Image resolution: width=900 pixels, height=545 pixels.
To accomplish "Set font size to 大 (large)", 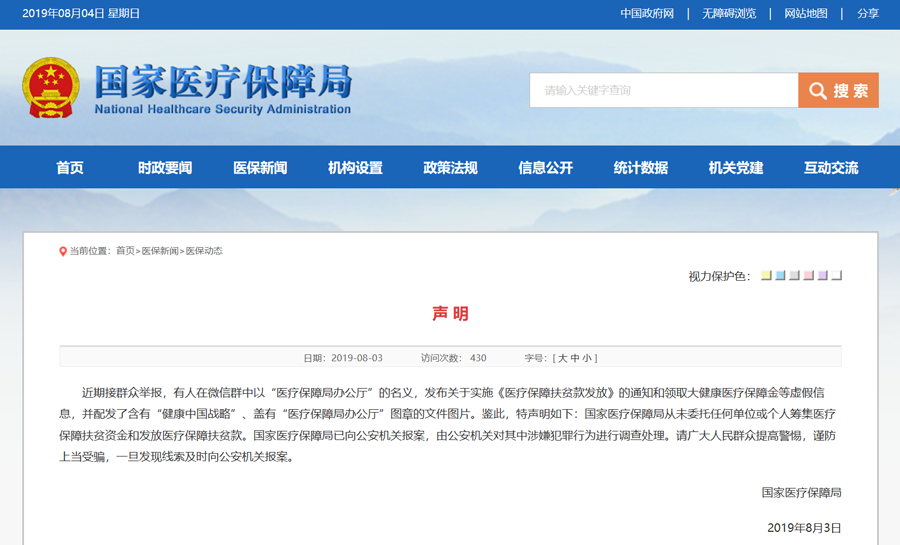I will (x=563, y=357).
